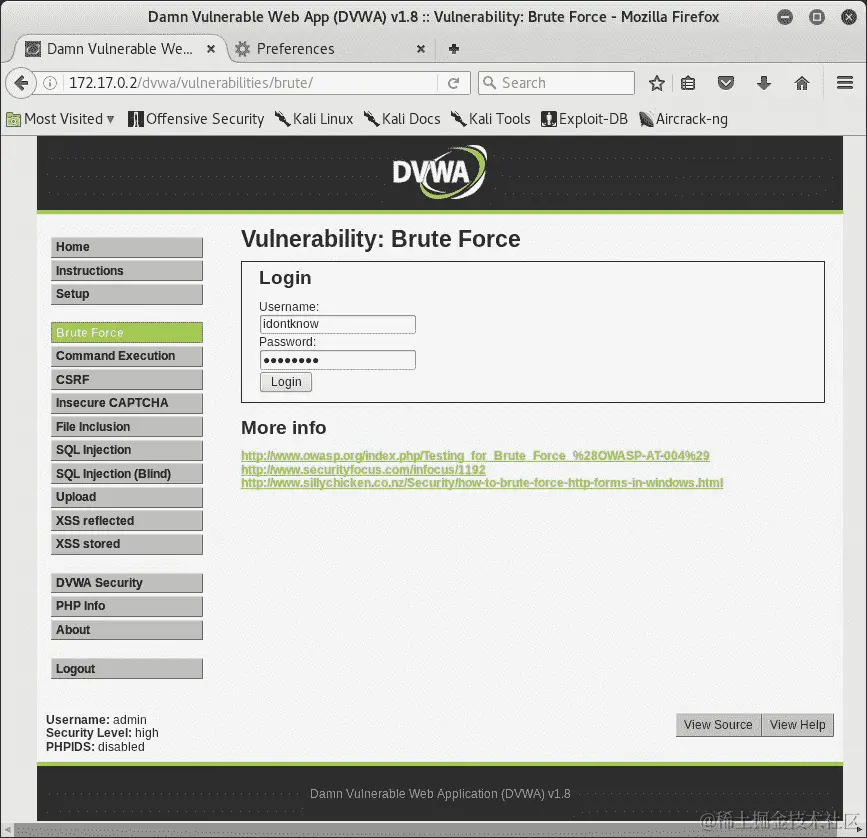Reload the page with the refresh icon

pyautogui.click(x=453, y=83)
